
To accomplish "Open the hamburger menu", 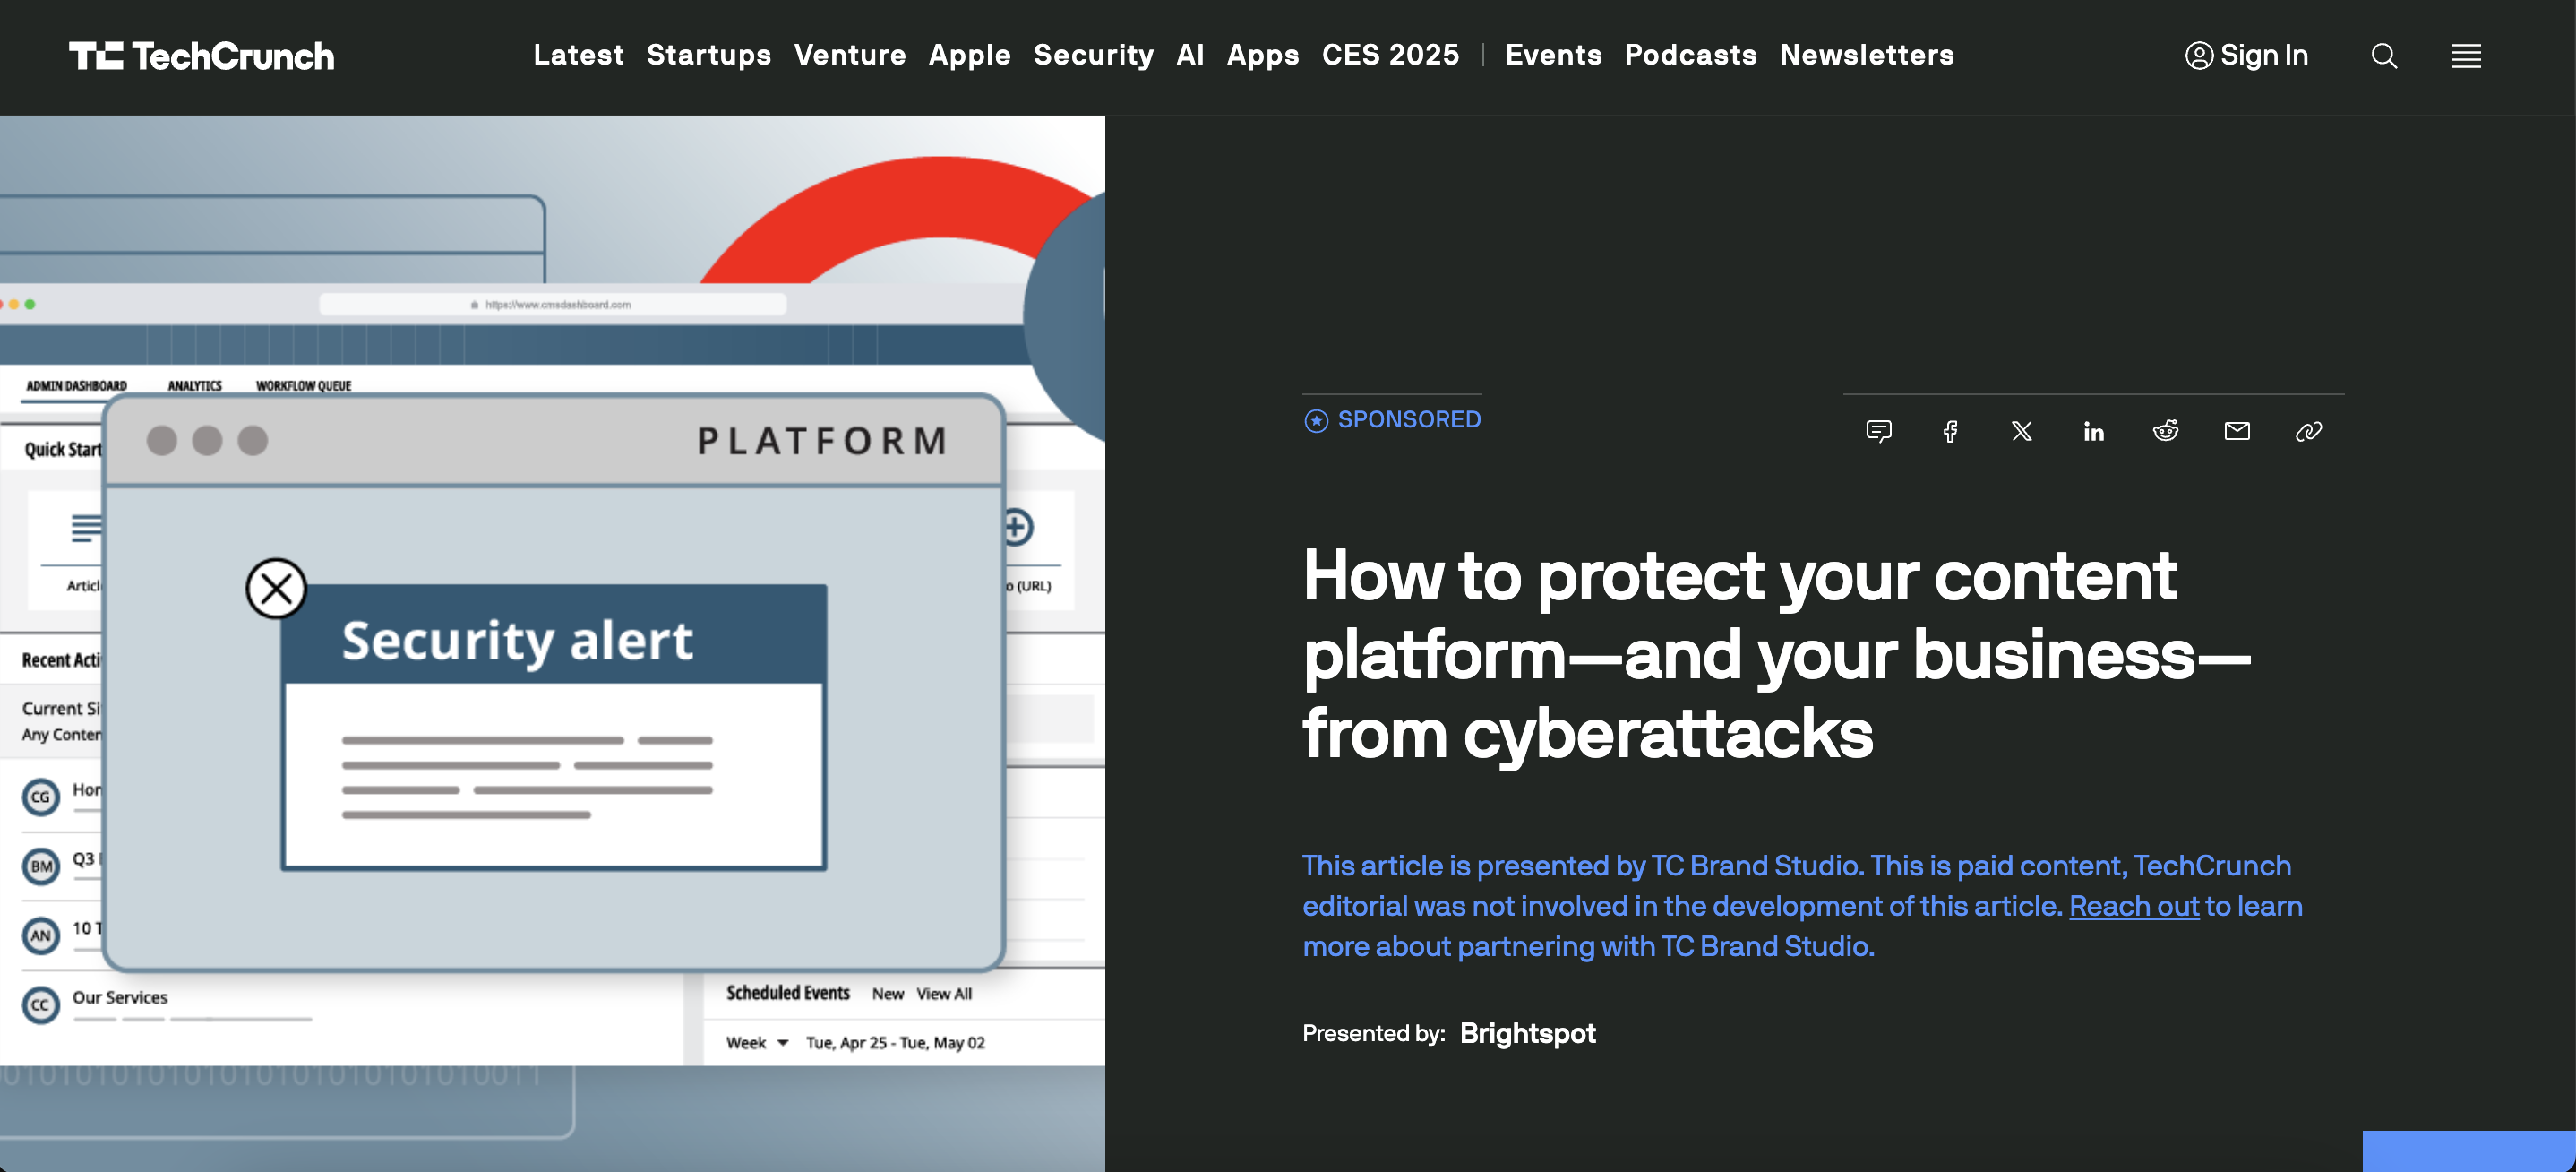I will pos(2466,56).
